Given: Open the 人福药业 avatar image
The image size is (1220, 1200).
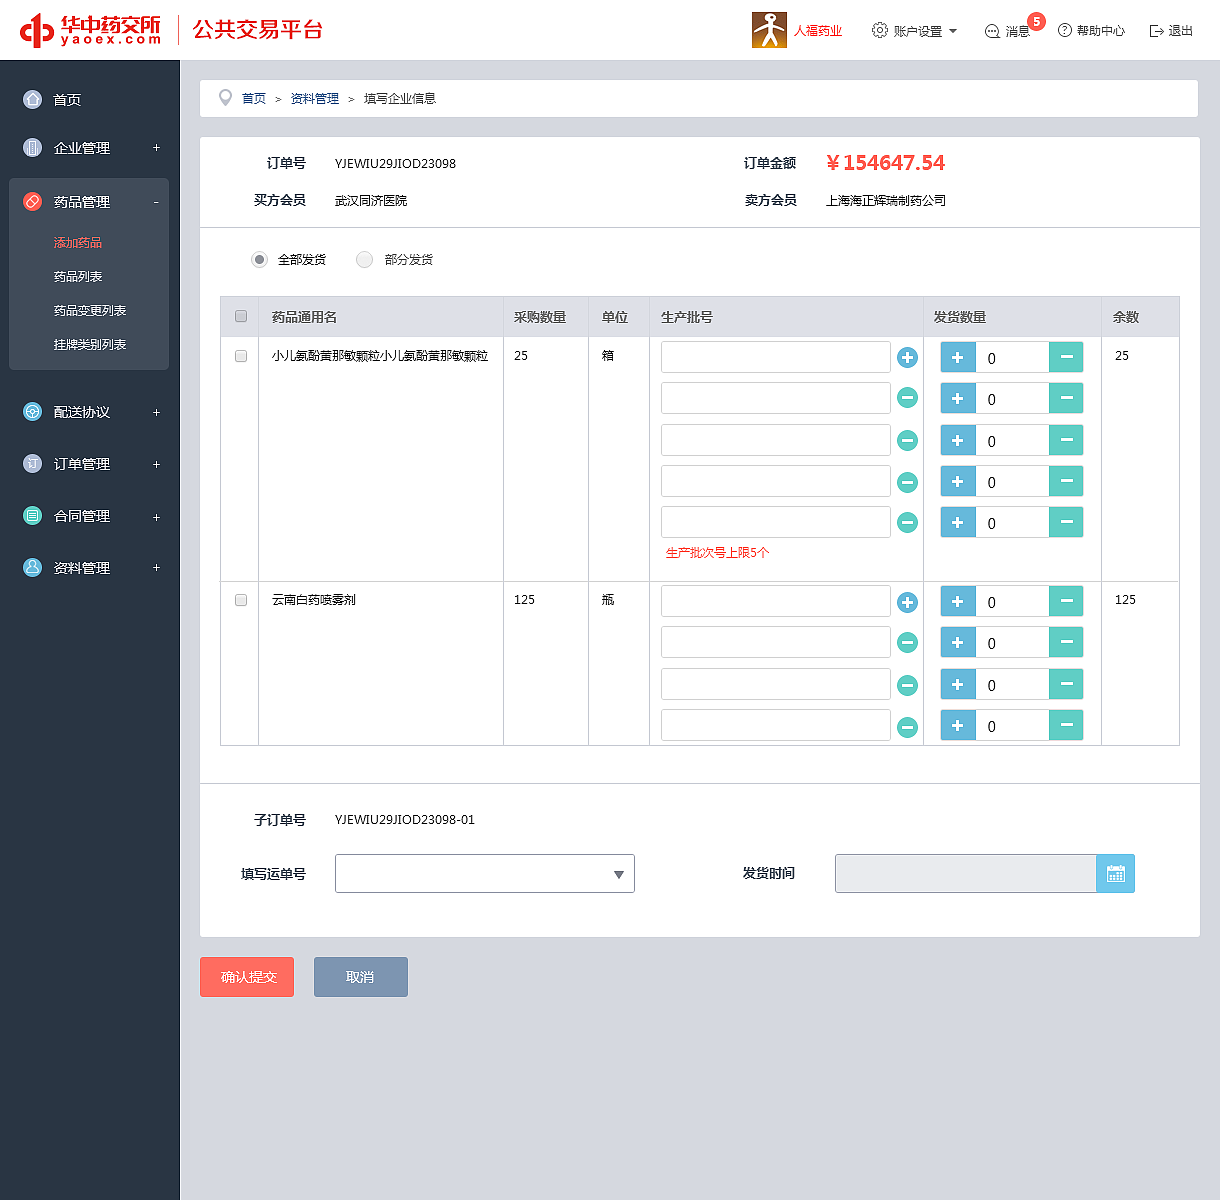Looking at the screenshot, I should pos(769,30).
